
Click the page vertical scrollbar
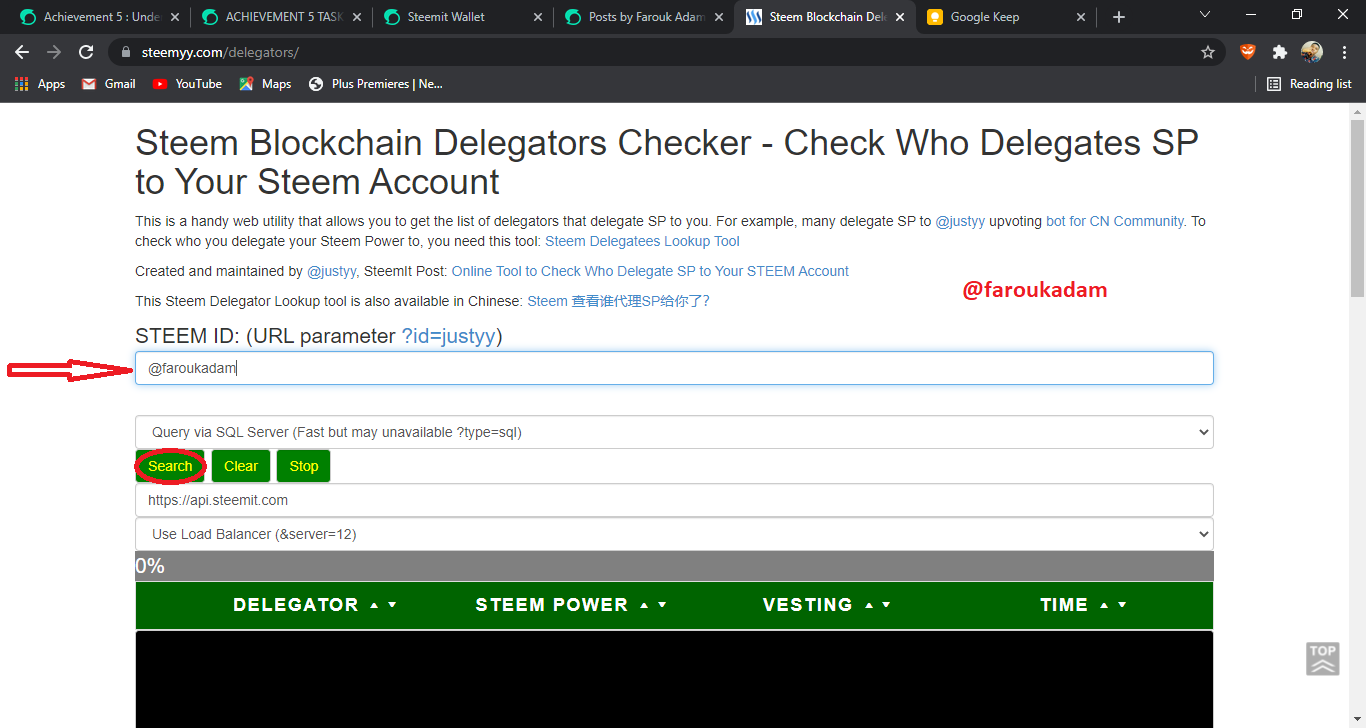coord(1357,209)
